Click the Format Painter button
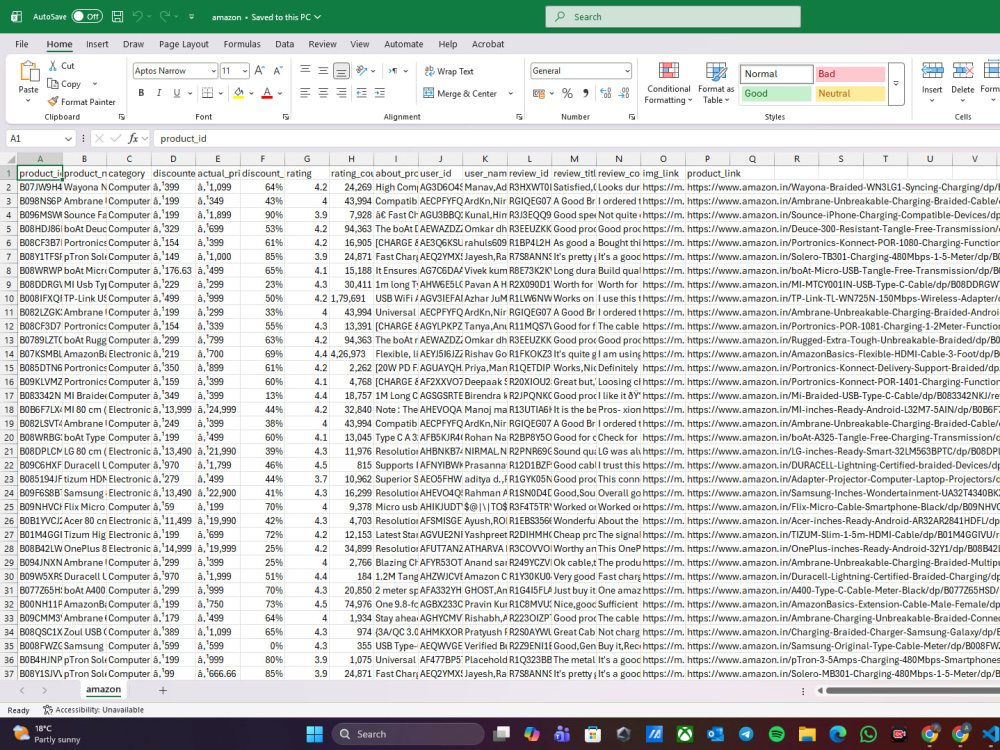1000x750 pixels. click(81, 101)
